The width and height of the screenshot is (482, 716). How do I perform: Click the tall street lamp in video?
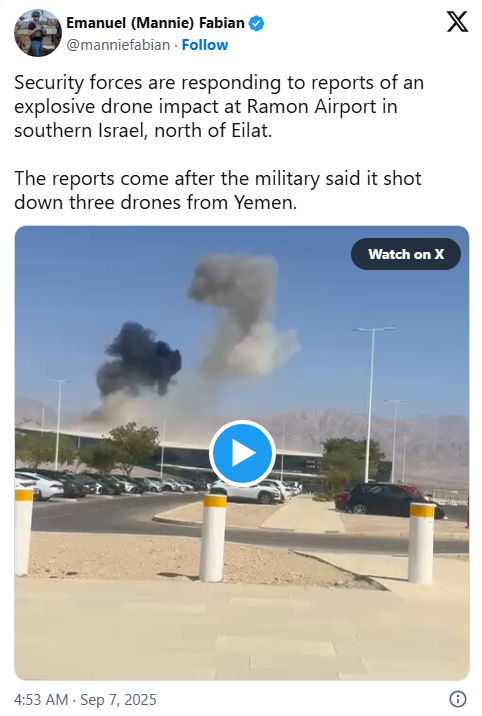[371, 404]
